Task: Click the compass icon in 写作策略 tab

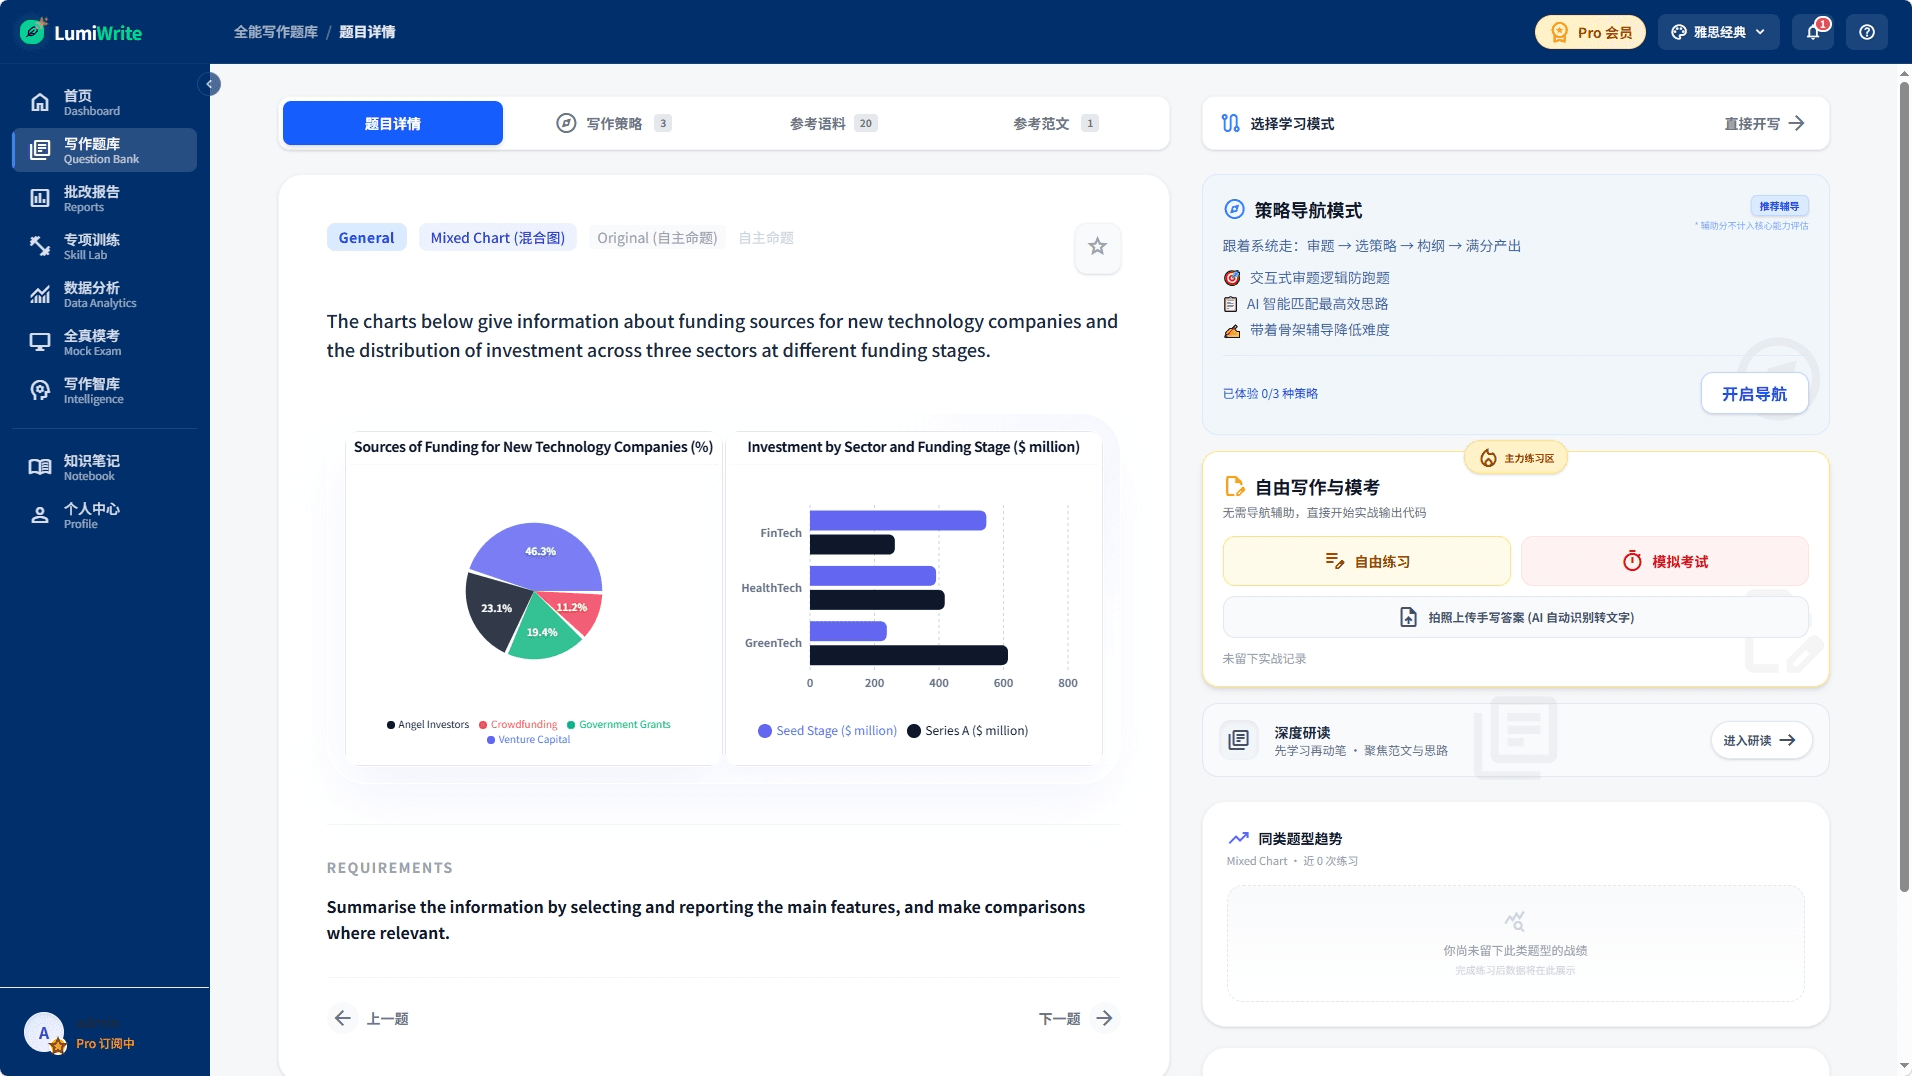Action: pyautogui.click(x=566, y=123)
